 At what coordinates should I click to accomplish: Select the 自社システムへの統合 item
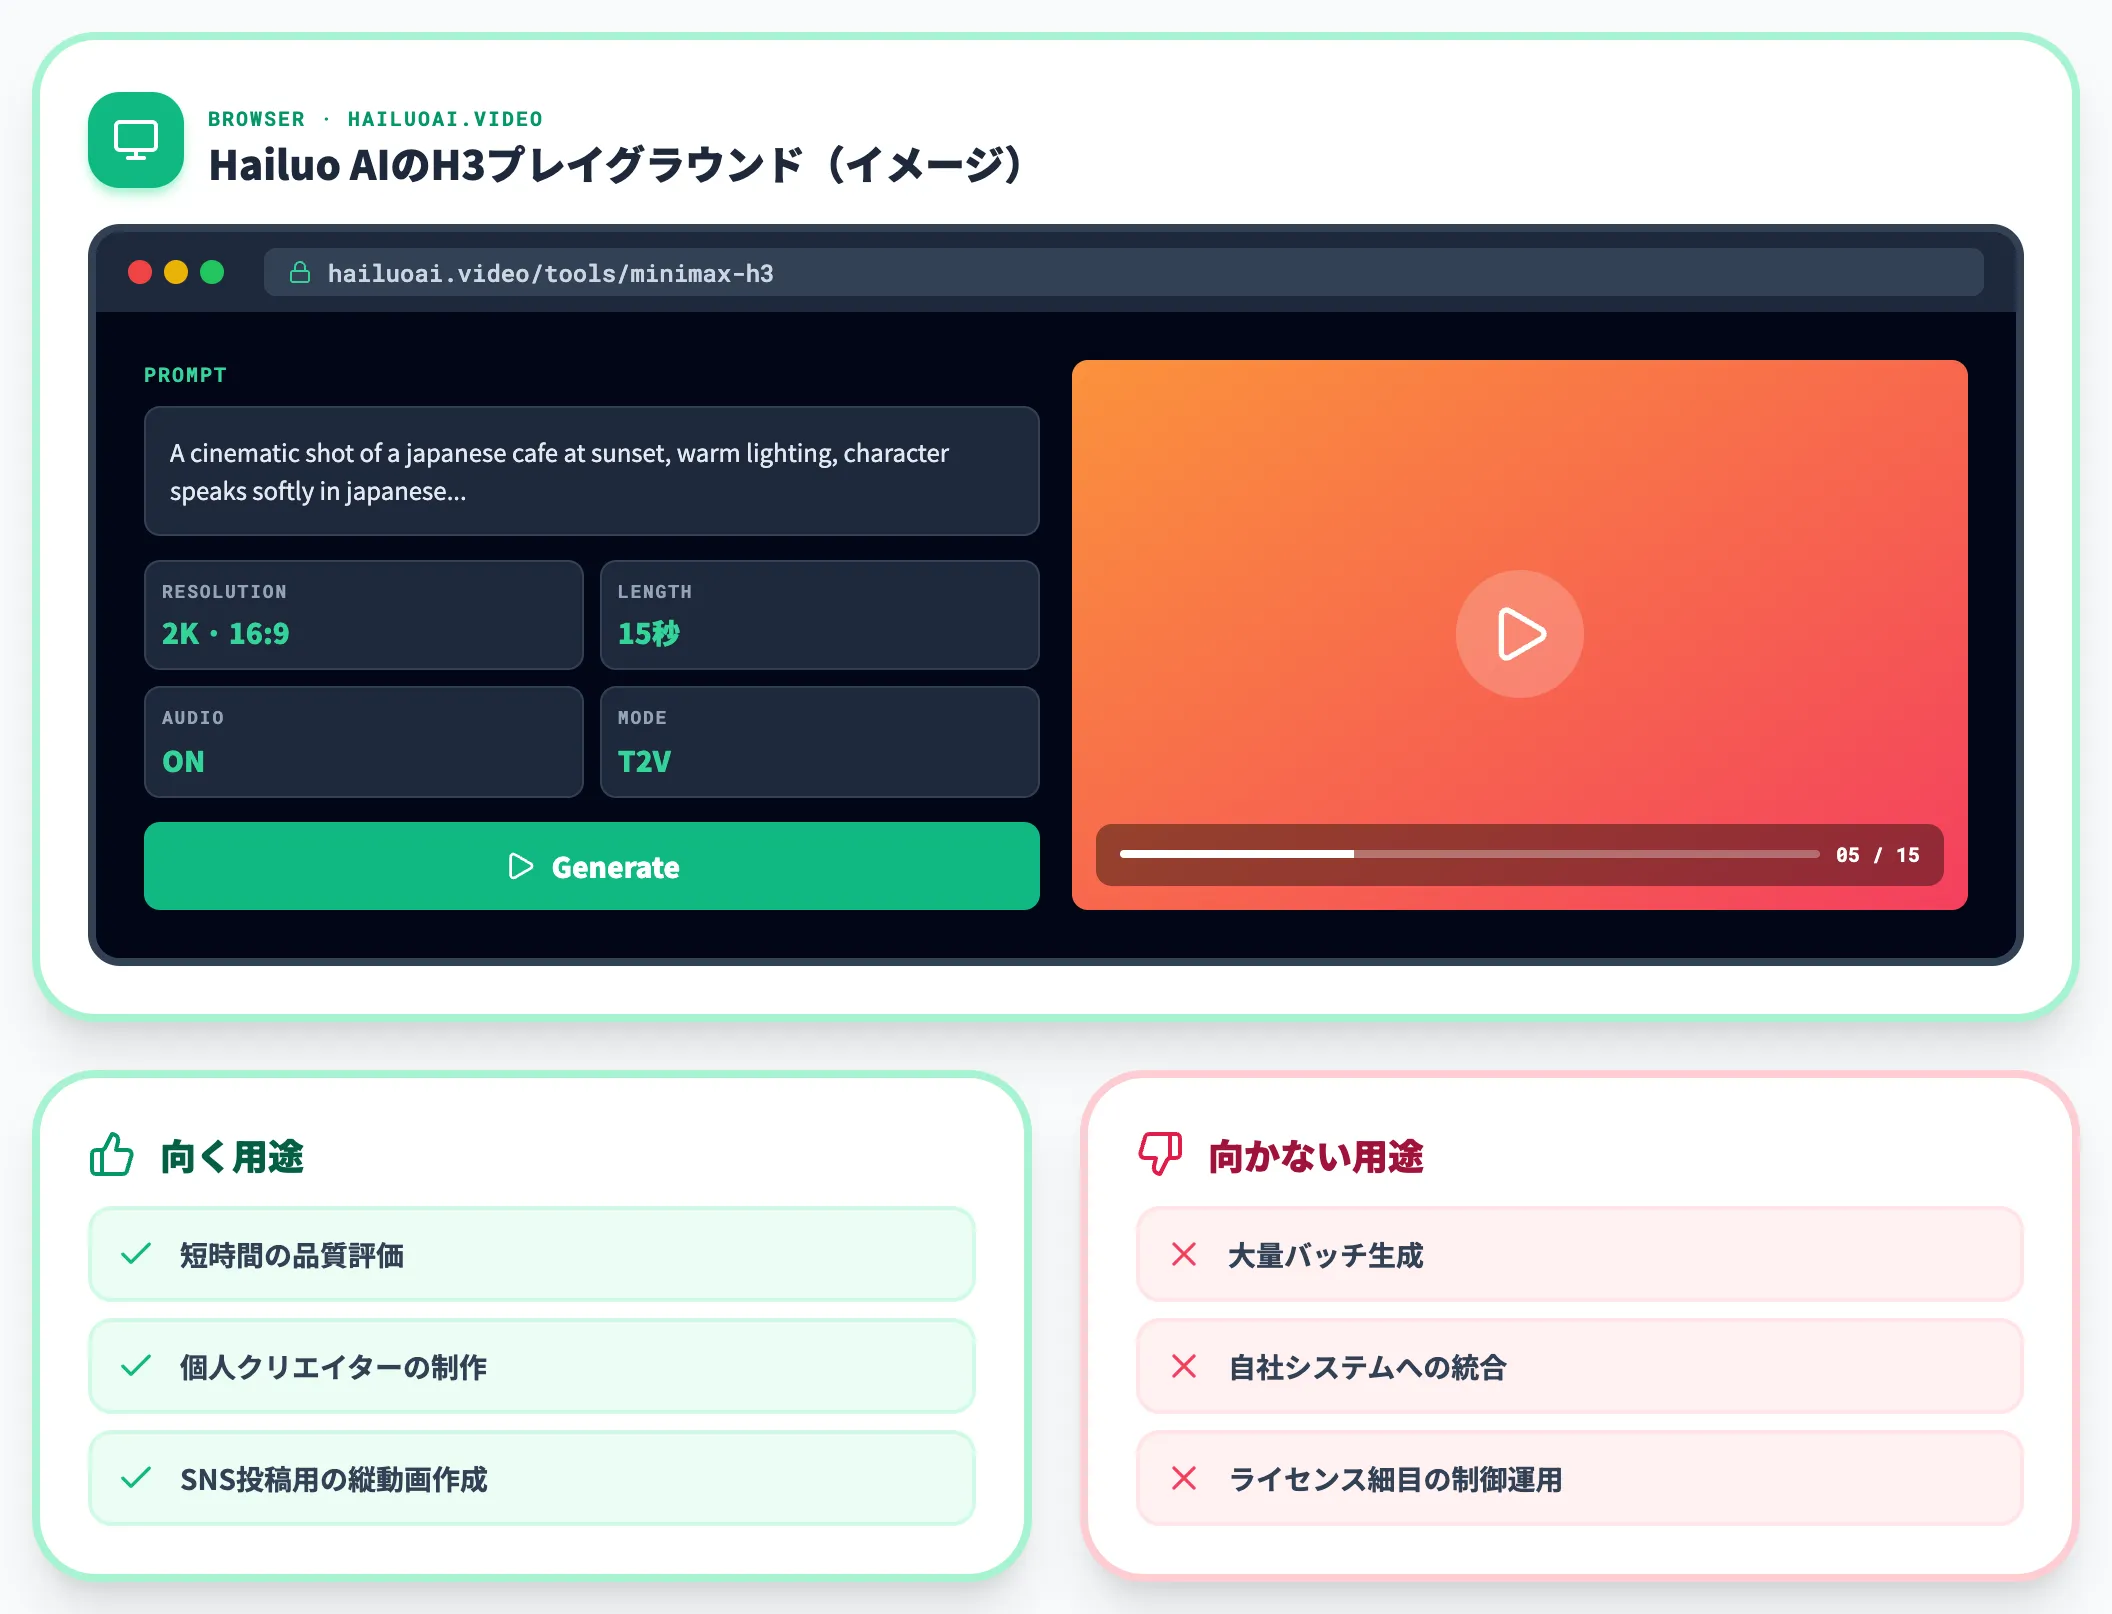pyautogui.click(x=1580, y=1366)
